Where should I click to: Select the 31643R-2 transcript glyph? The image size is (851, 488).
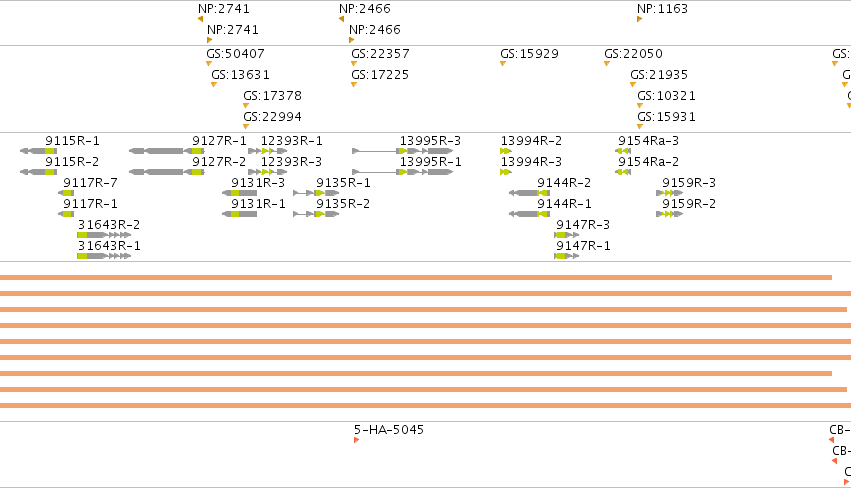pyautogui.click(x=104, y=235)
